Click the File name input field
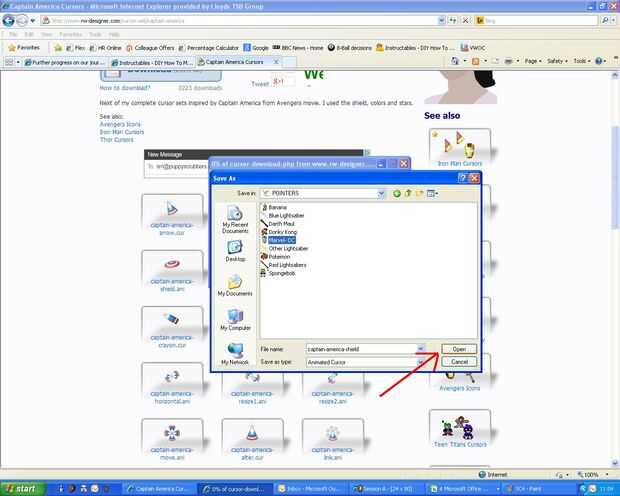Viewport: 620px width, 496px height. click(361, 349)
